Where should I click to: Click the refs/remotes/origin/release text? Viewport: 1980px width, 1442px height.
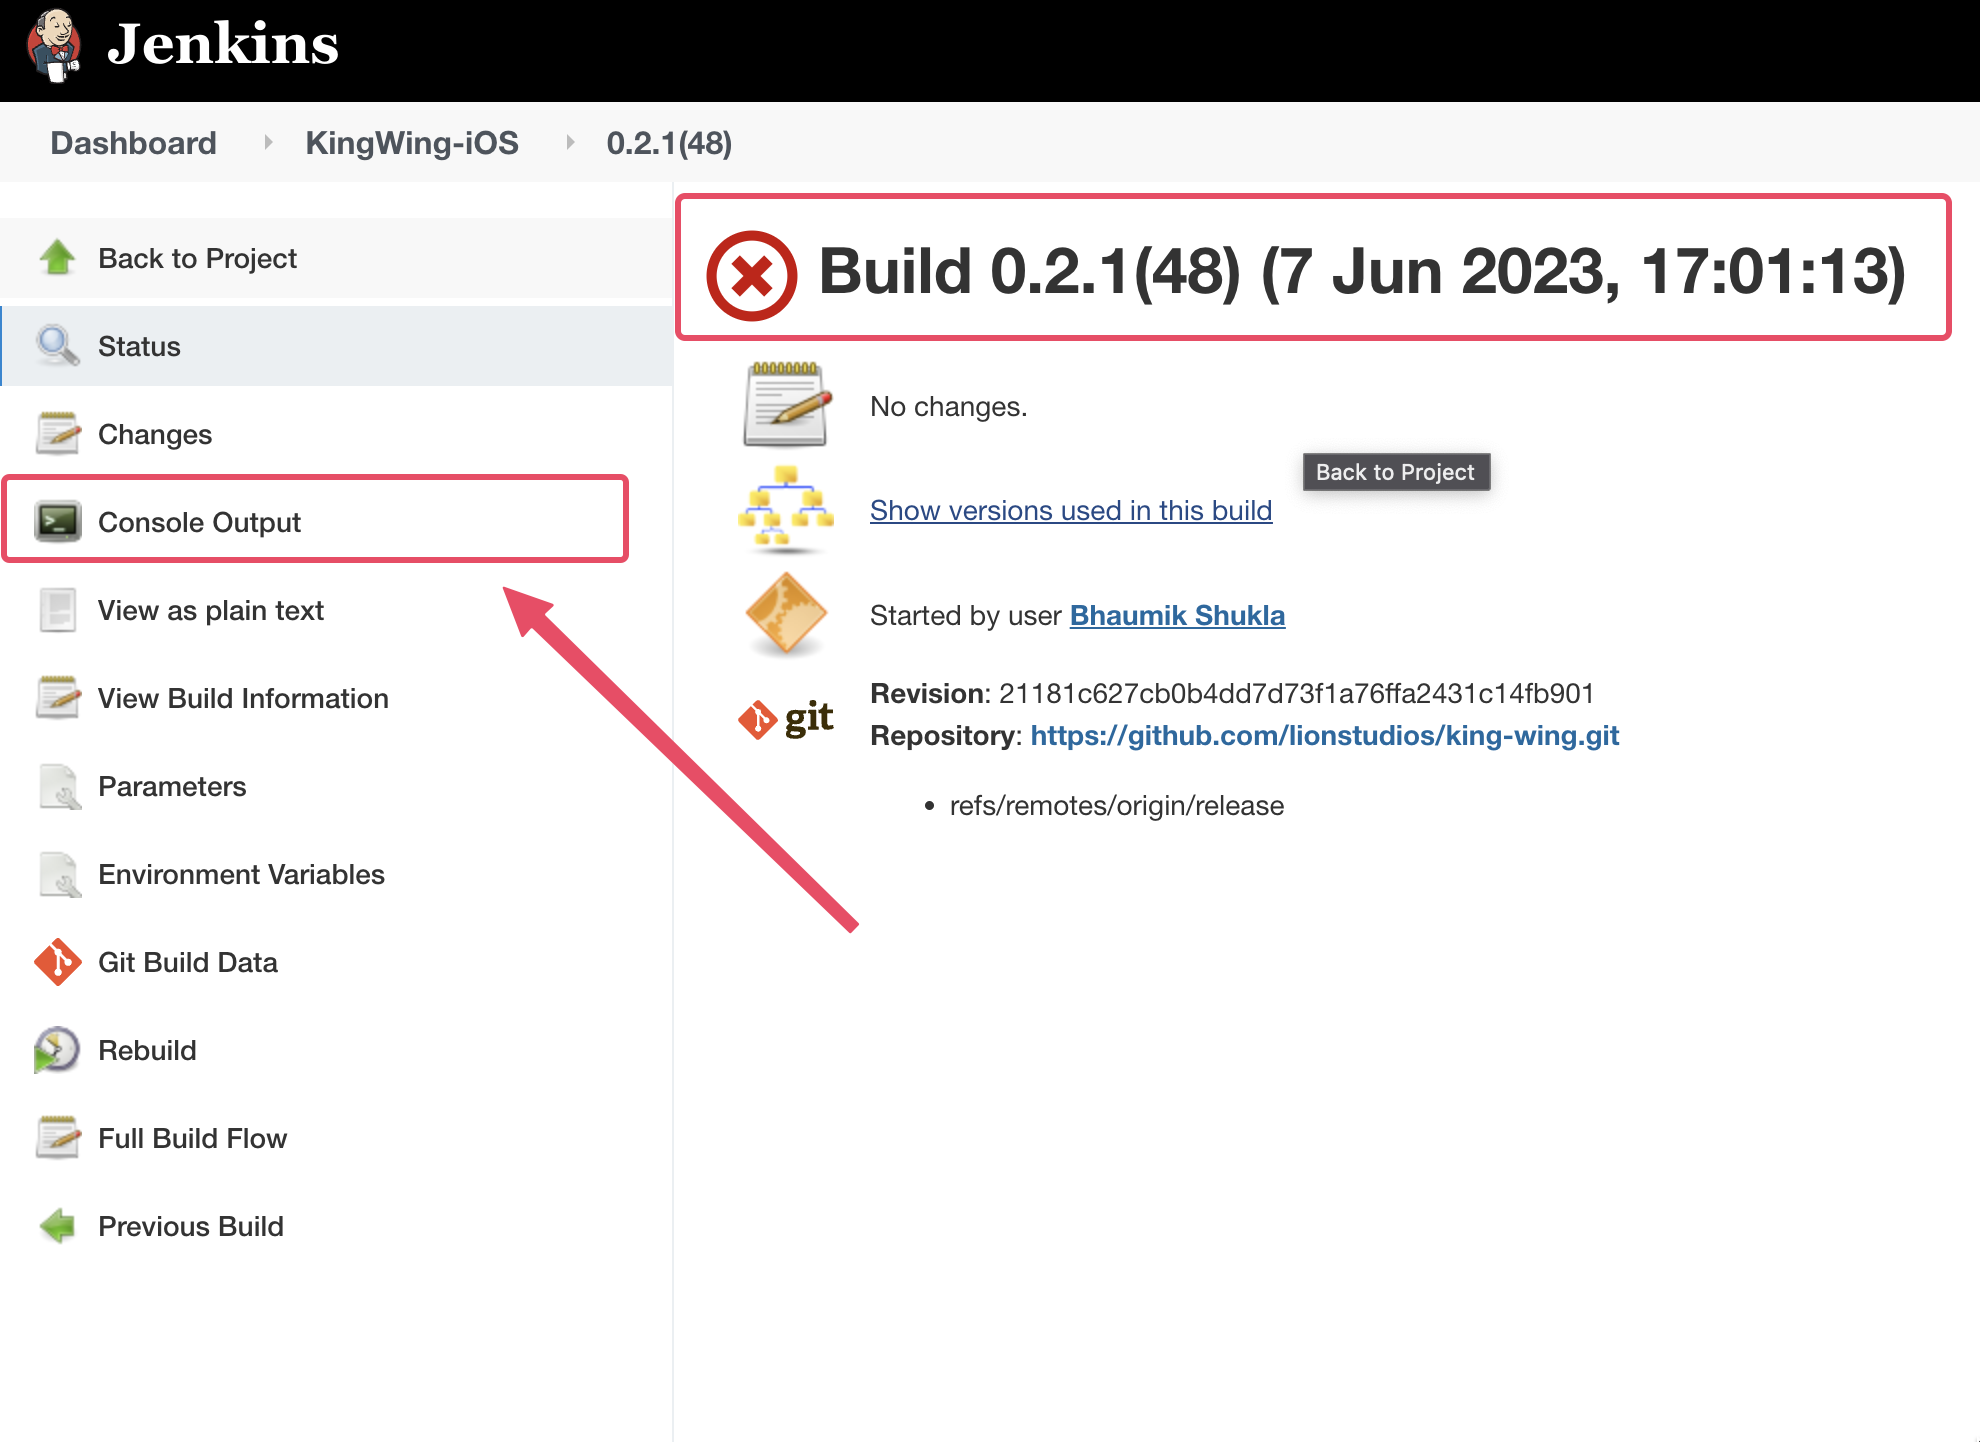tap(1116, 806)
